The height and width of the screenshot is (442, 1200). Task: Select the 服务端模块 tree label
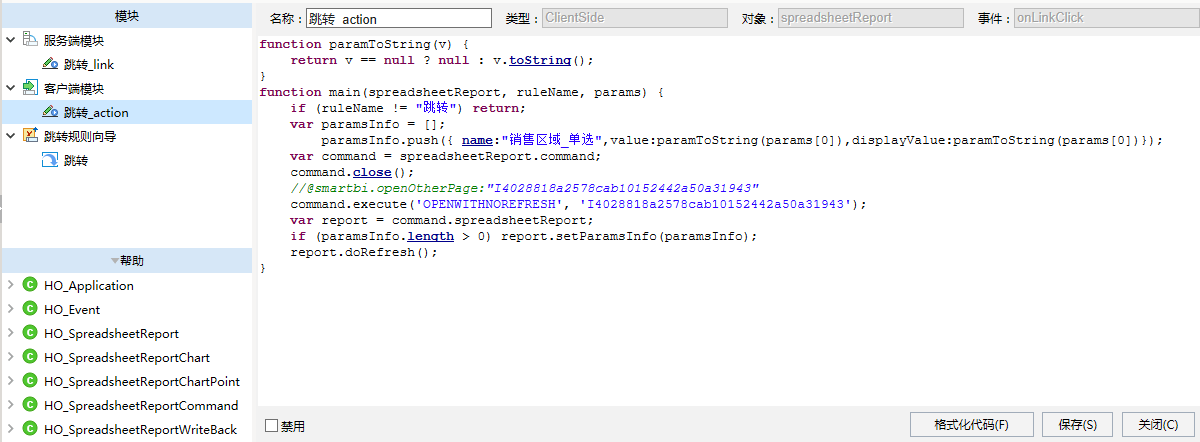point(74,40)
